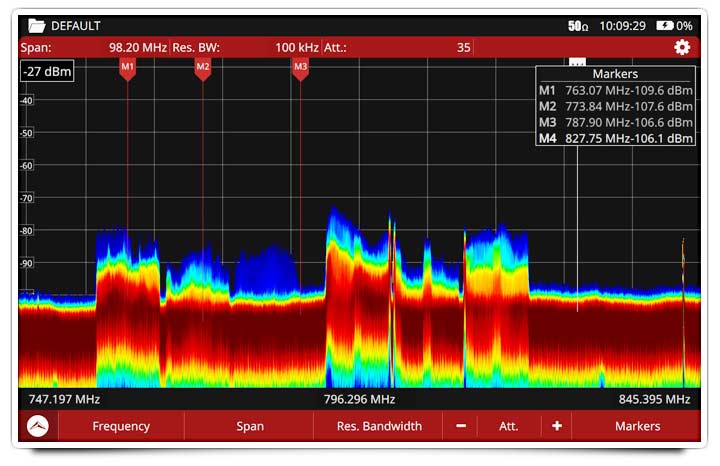Tap the 0% battery percentage
Viewport: 720px width, 466px height.
(684, 26)
